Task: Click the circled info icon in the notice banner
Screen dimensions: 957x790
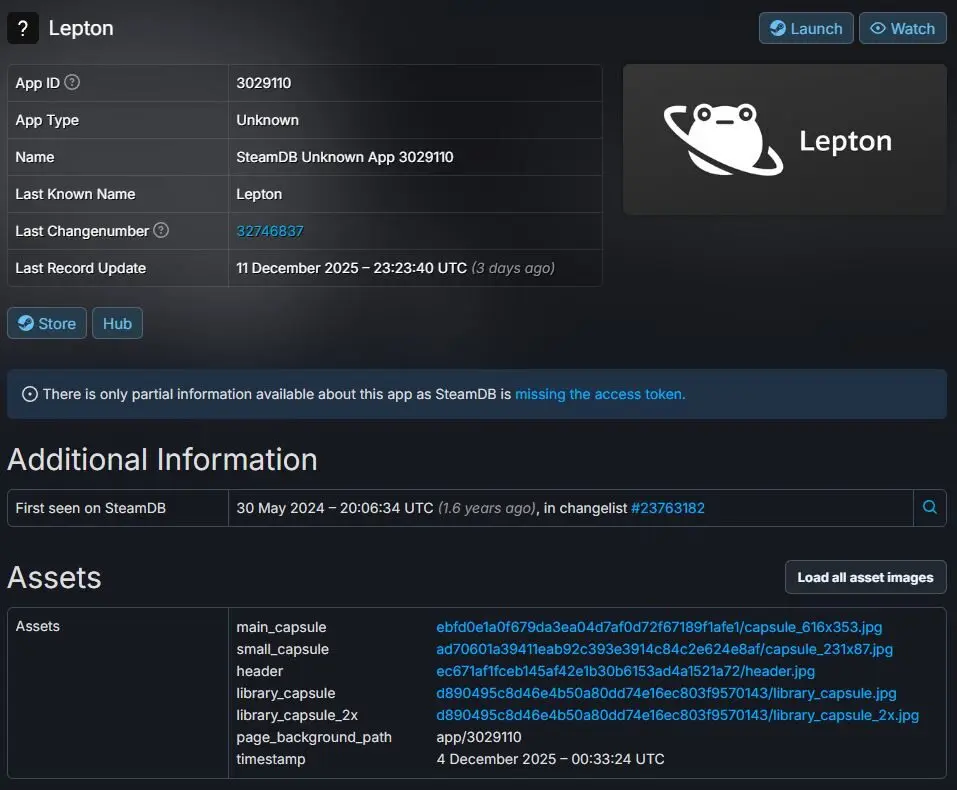Action: click(27, 393)
